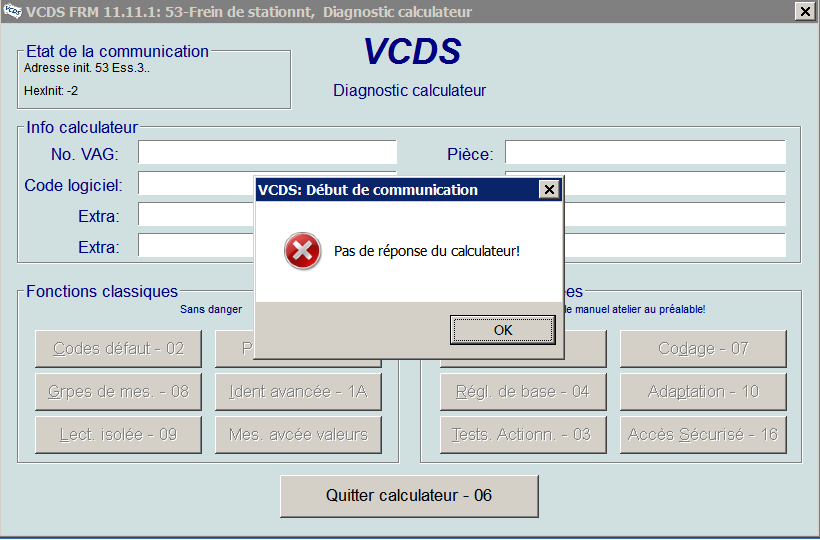Close the main VCDS diagnostic window

[804, 12]
